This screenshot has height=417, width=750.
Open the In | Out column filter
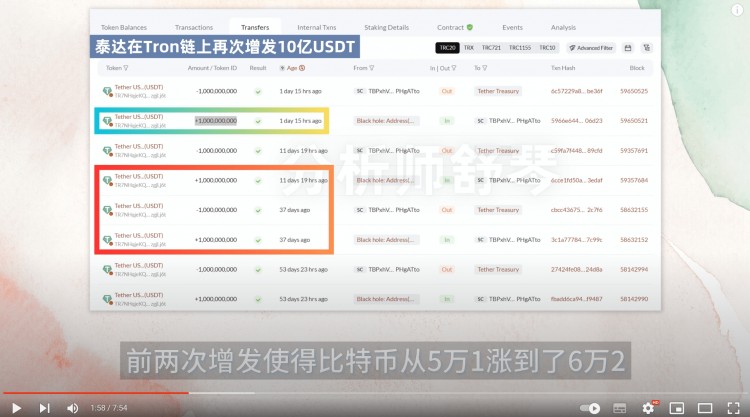(453, 68)
